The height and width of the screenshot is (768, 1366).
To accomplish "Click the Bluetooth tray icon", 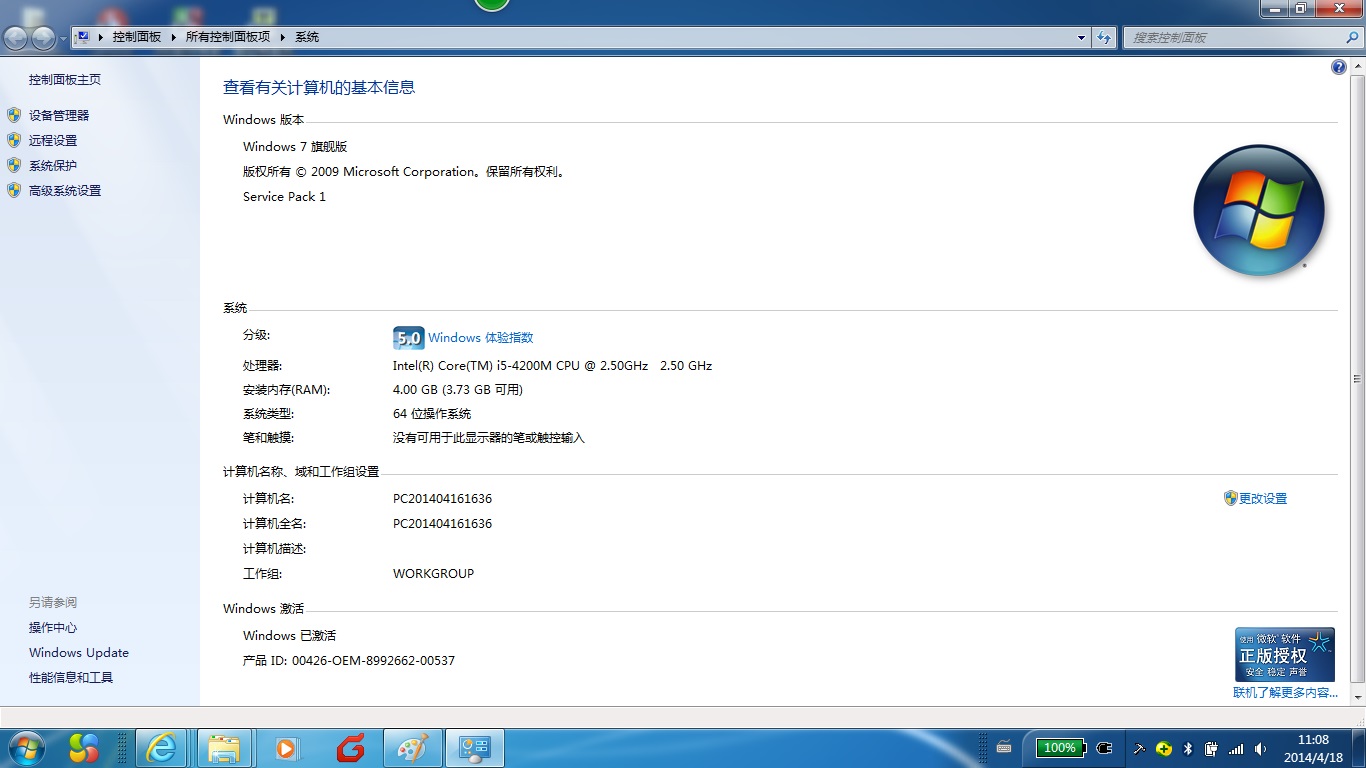I will coord(1188,748).
